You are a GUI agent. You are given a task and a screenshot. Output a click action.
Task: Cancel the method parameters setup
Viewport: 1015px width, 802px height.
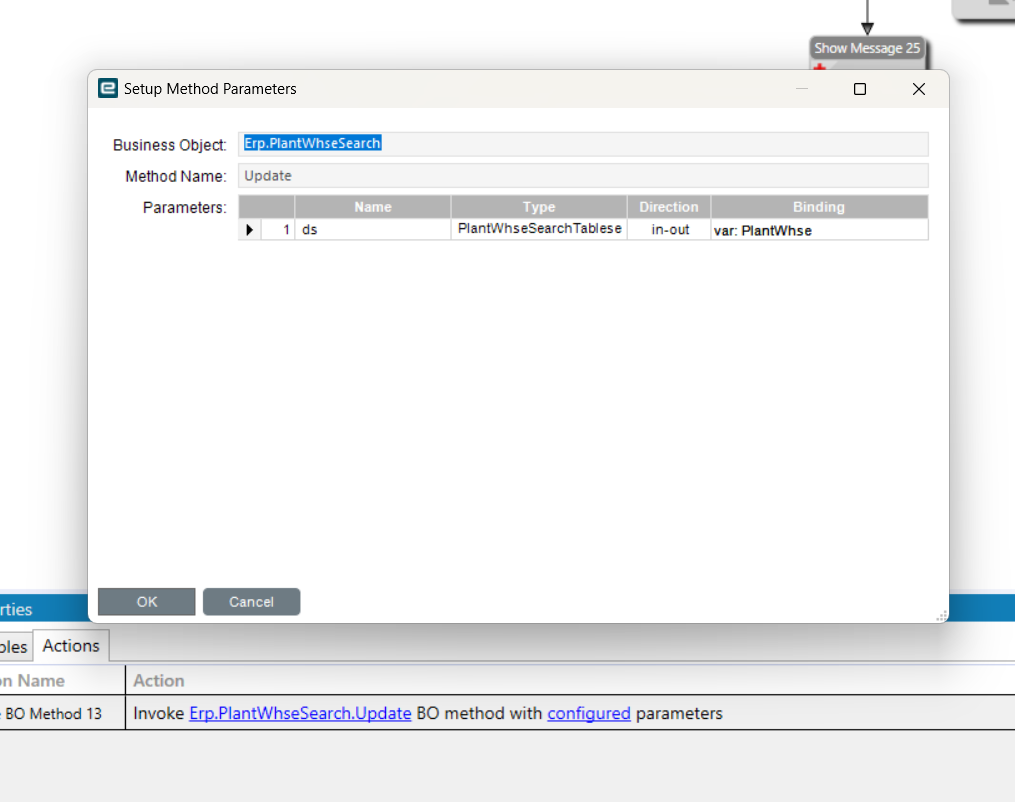[x=251, y=602]
